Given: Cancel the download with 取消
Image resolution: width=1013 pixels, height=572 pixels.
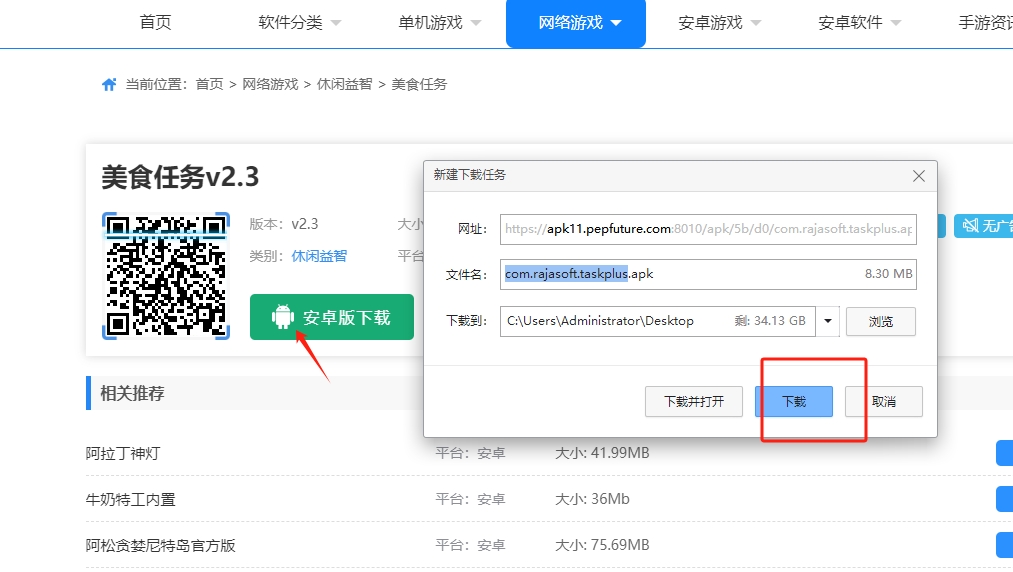Looking at the screenshot, I should (883, 402).
